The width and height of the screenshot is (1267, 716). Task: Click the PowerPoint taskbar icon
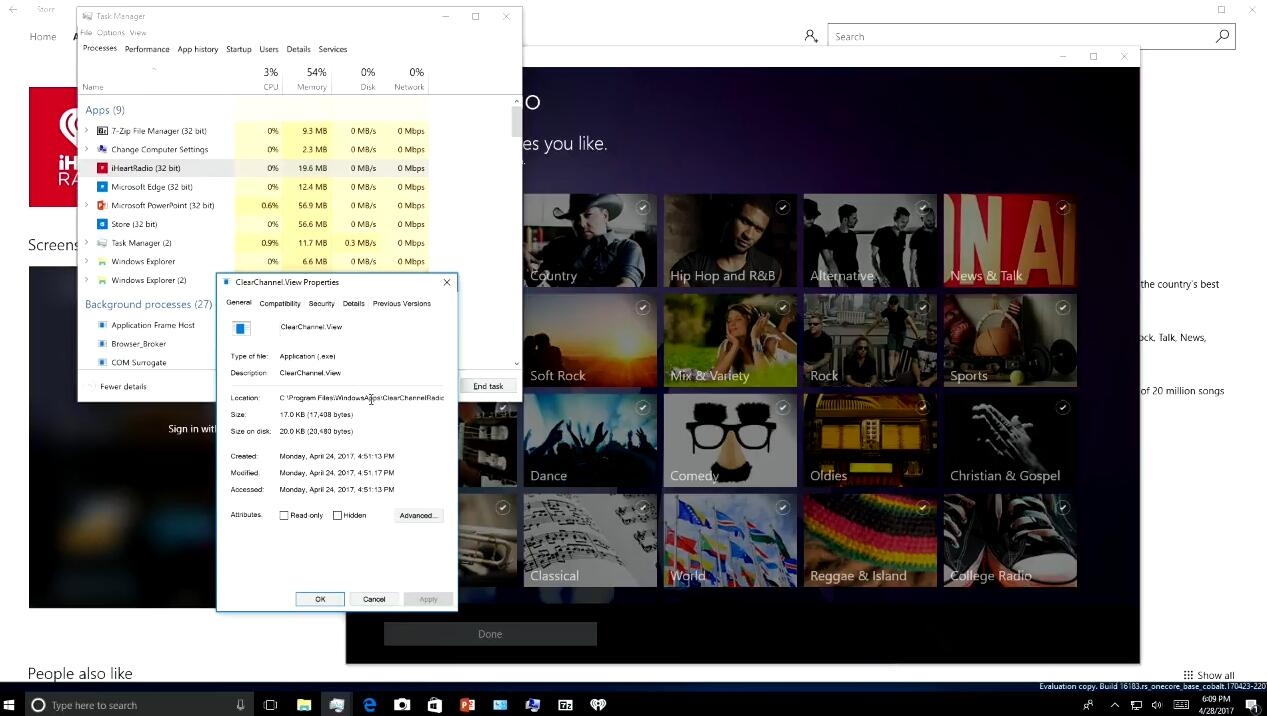point(467,705)
